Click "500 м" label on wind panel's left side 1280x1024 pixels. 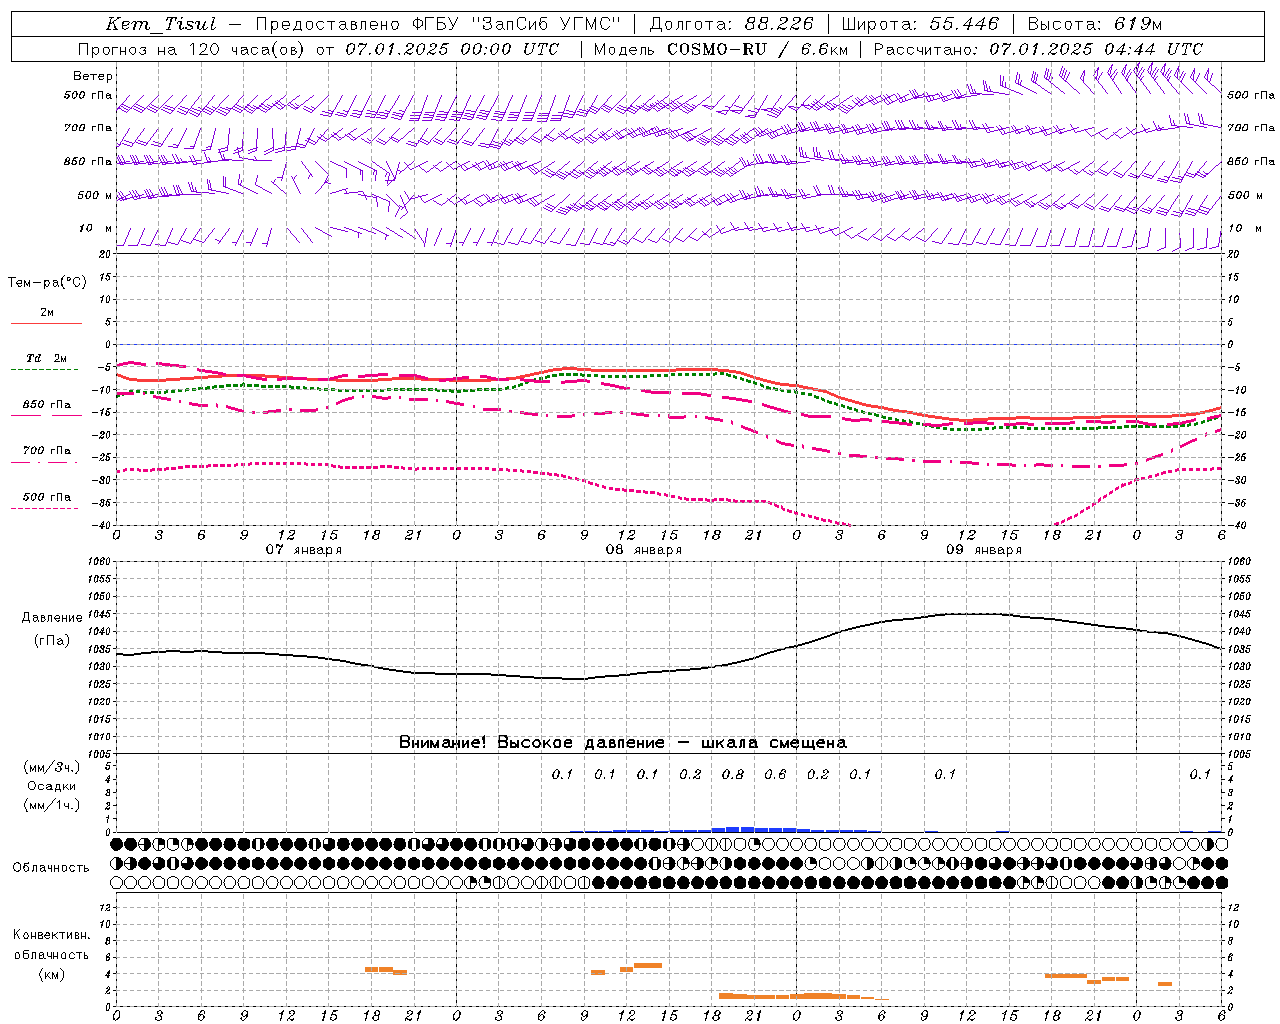coord(95,196)
